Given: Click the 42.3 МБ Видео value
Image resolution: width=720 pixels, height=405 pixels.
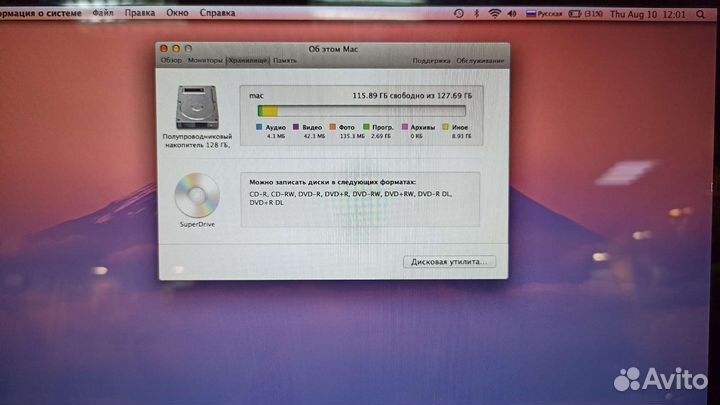Looking at the screenshot, I should [x=314, y=136].
